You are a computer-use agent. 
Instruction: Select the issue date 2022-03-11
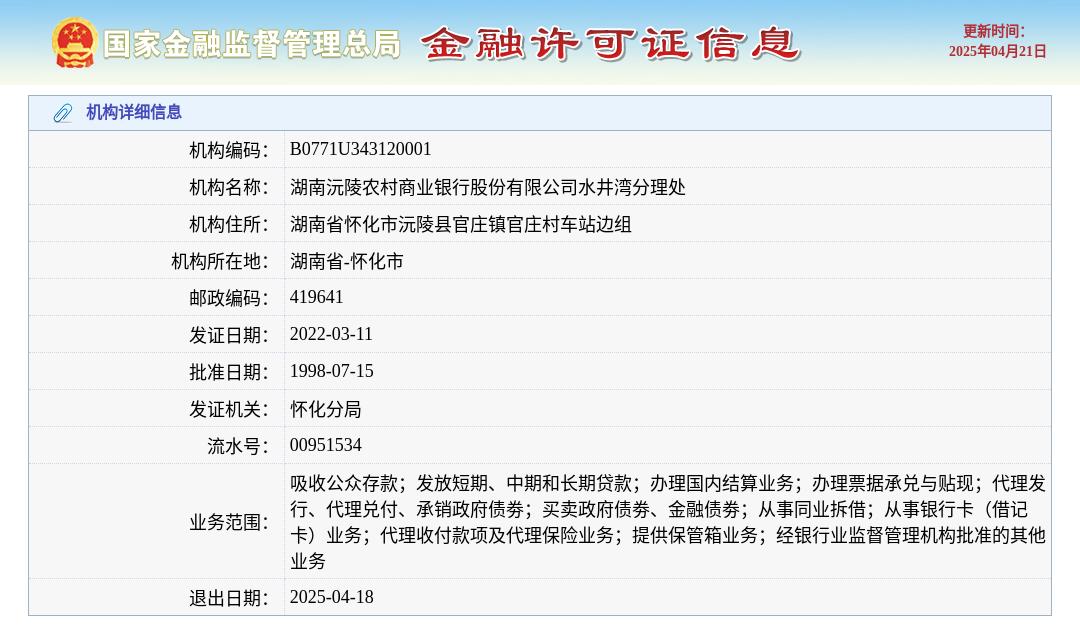point(331,335)
